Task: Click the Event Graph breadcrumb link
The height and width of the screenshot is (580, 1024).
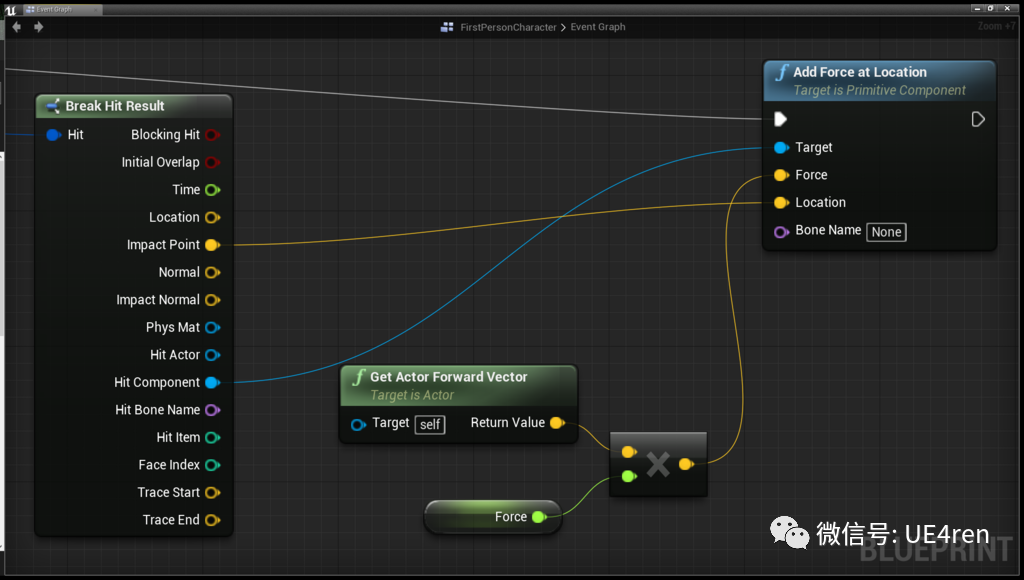Action: 597,27
